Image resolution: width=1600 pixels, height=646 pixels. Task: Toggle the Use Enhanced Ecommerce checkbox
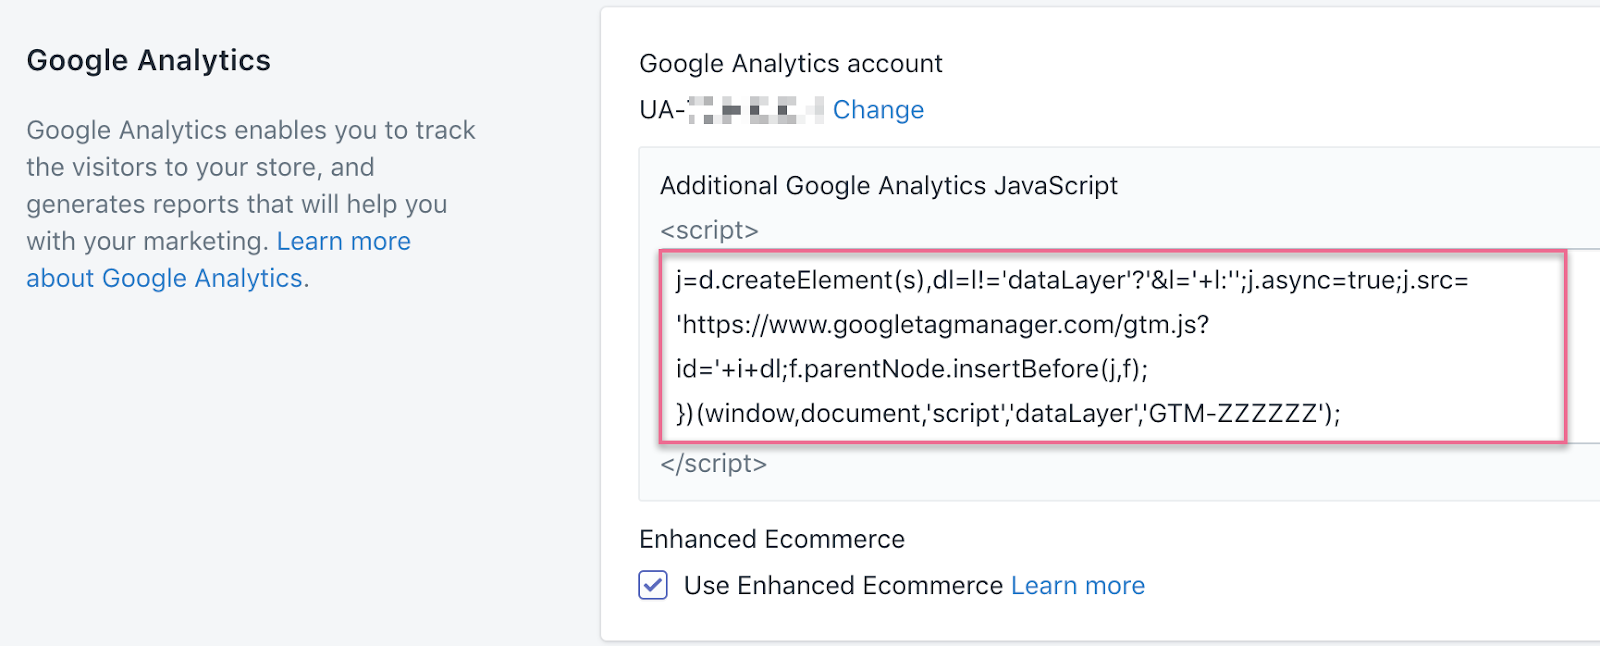coord(653,585)
